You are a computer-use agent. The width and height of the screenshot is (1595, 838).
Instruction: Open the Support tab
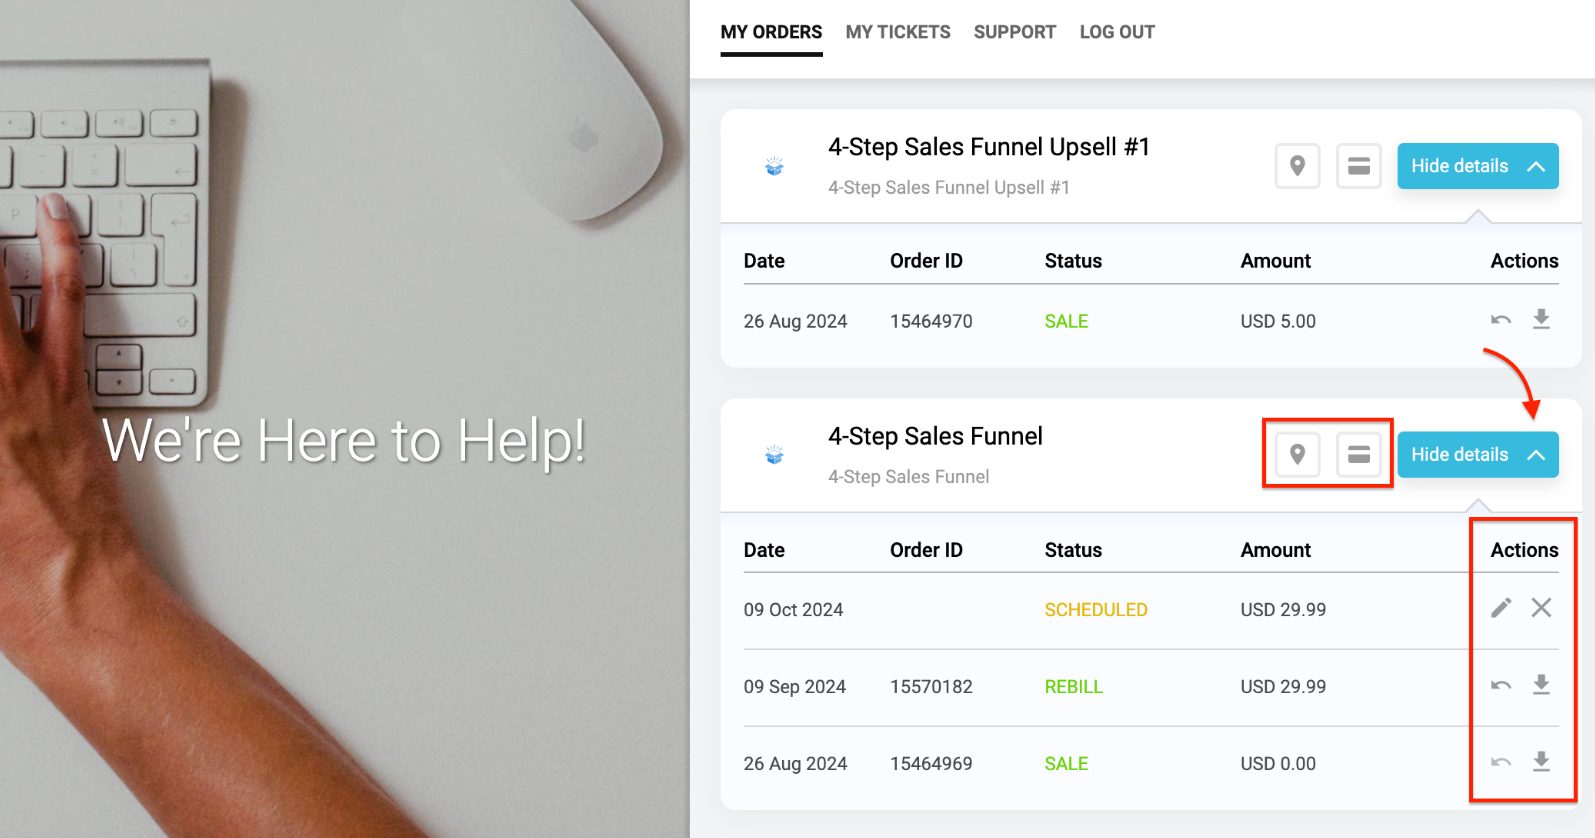click(1014, 32)
